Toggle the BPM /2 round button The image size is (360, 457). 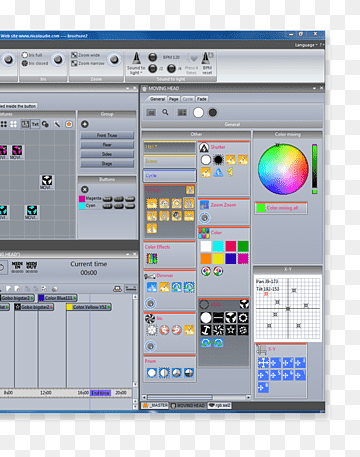(152, 68)
